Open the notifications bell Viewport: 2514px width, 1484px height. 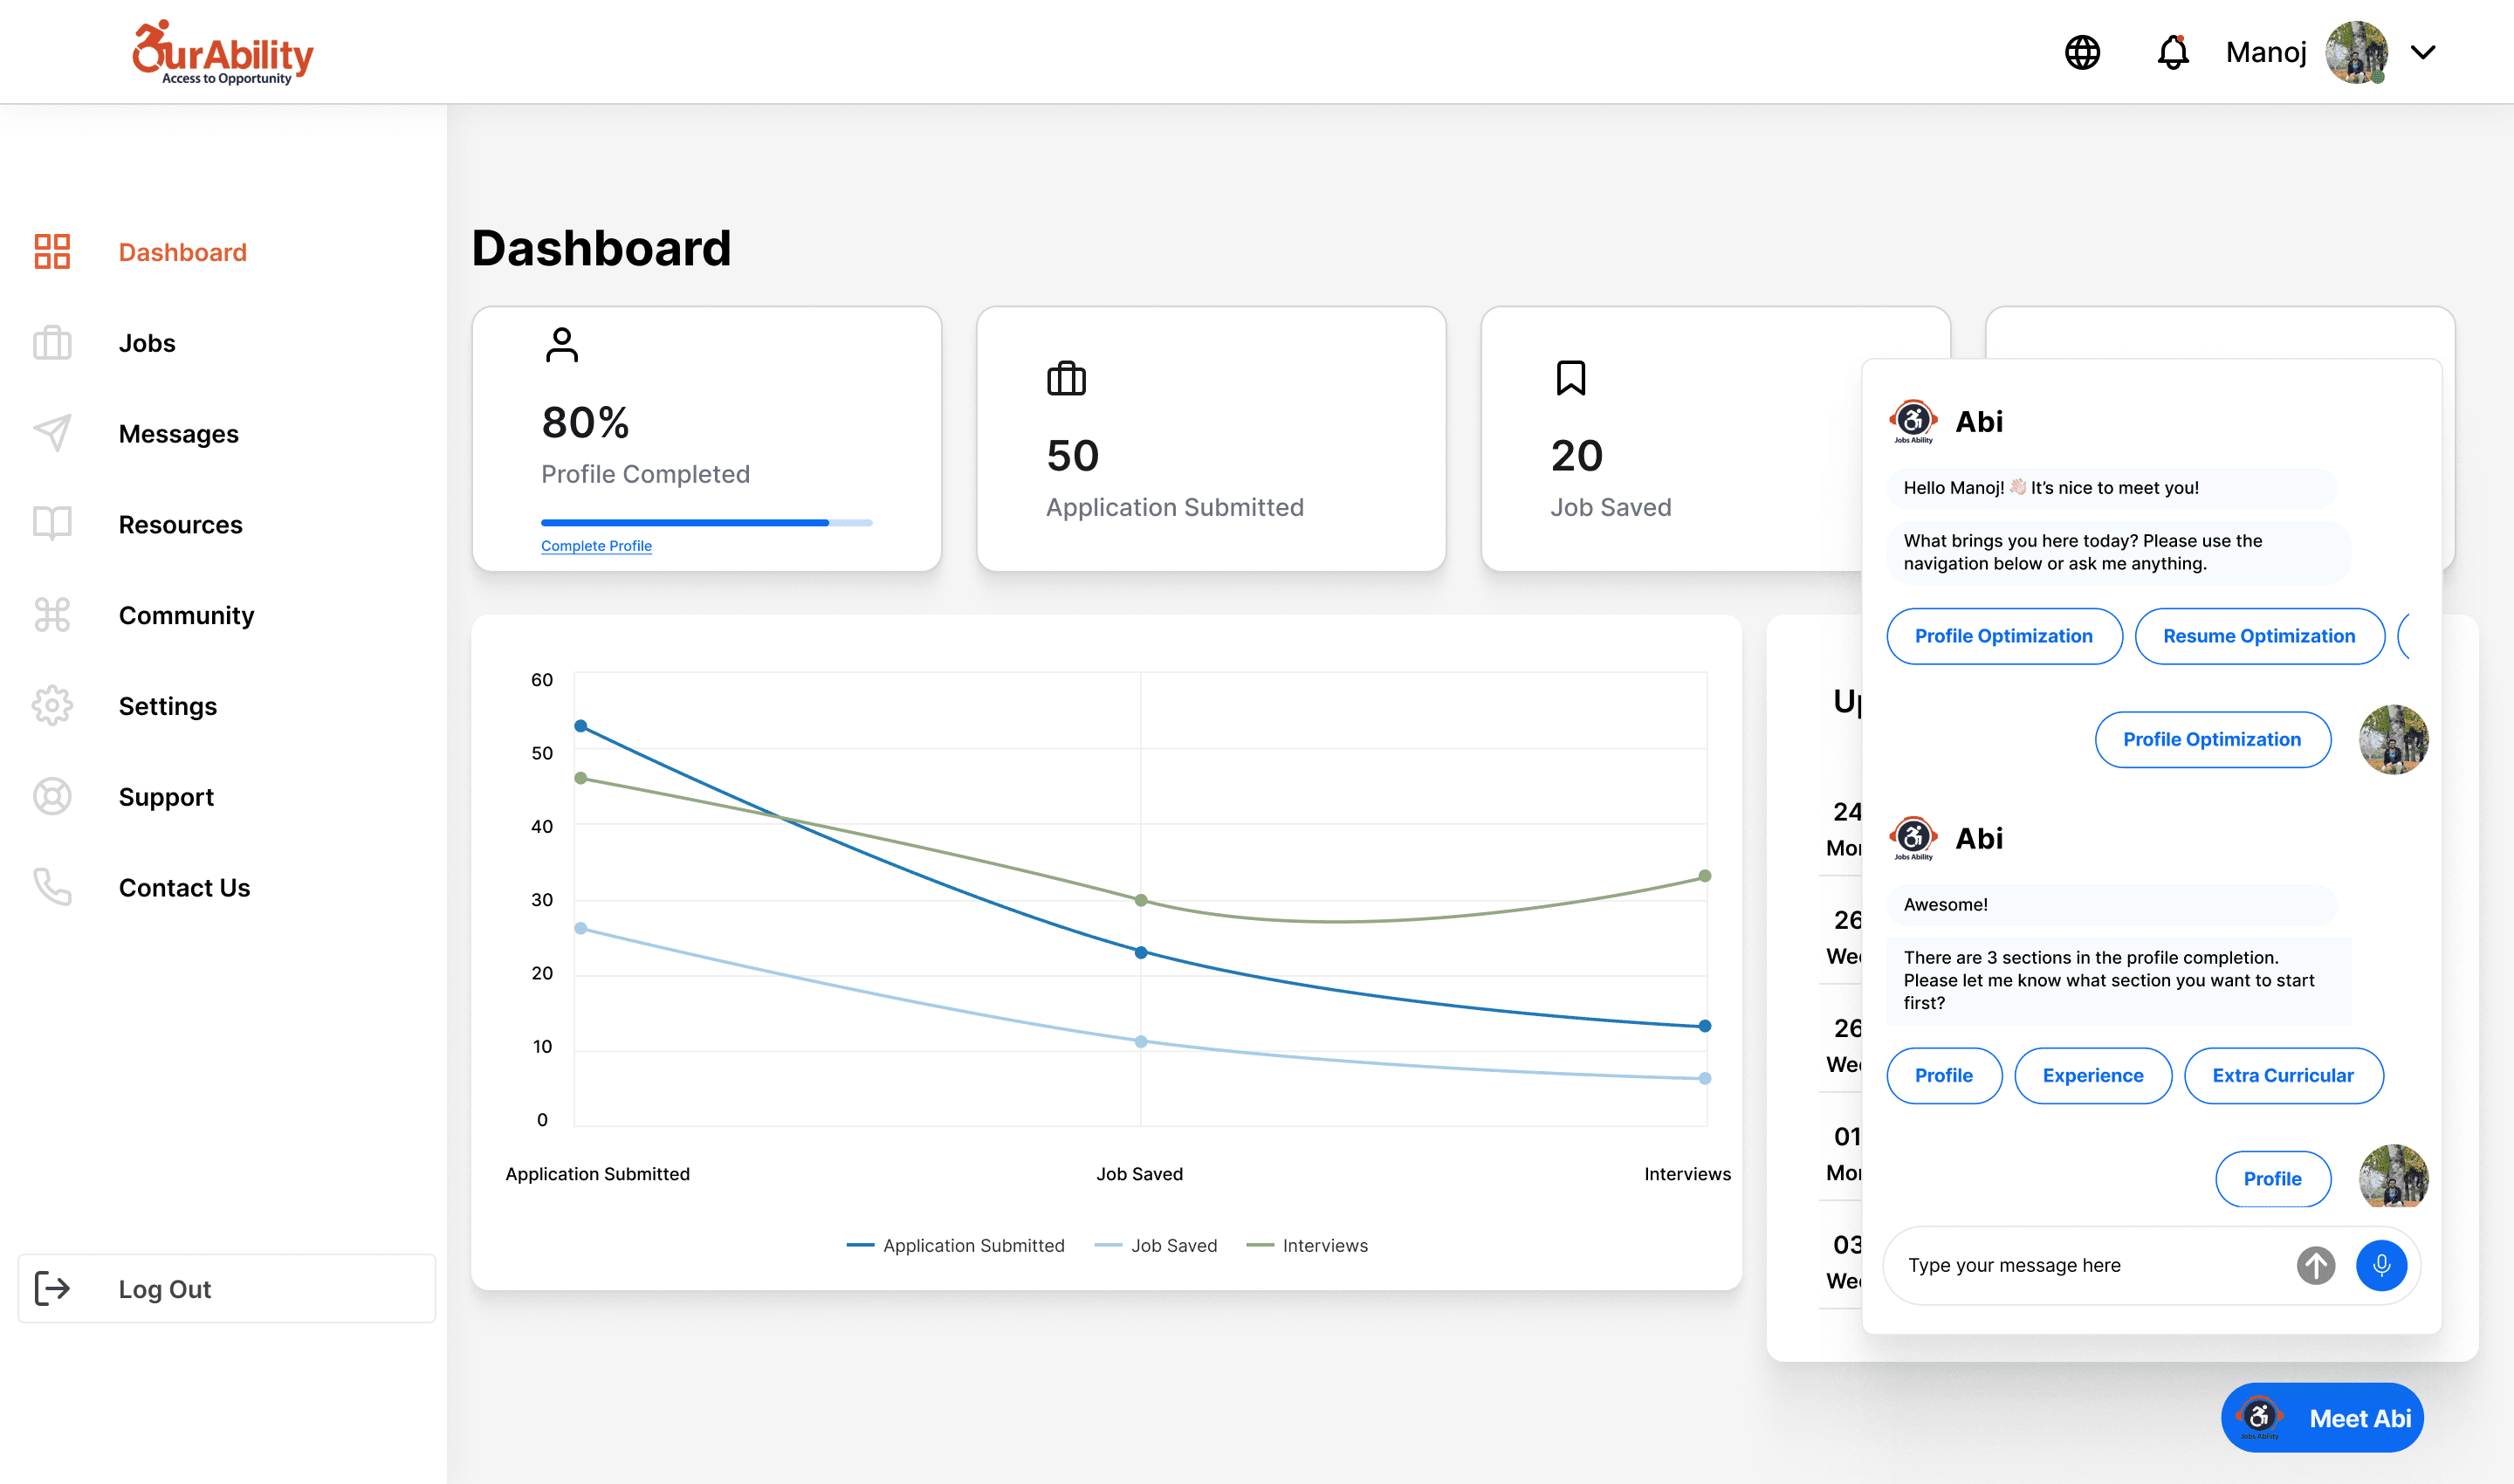pyautogui.click(x=2172, y=52)
